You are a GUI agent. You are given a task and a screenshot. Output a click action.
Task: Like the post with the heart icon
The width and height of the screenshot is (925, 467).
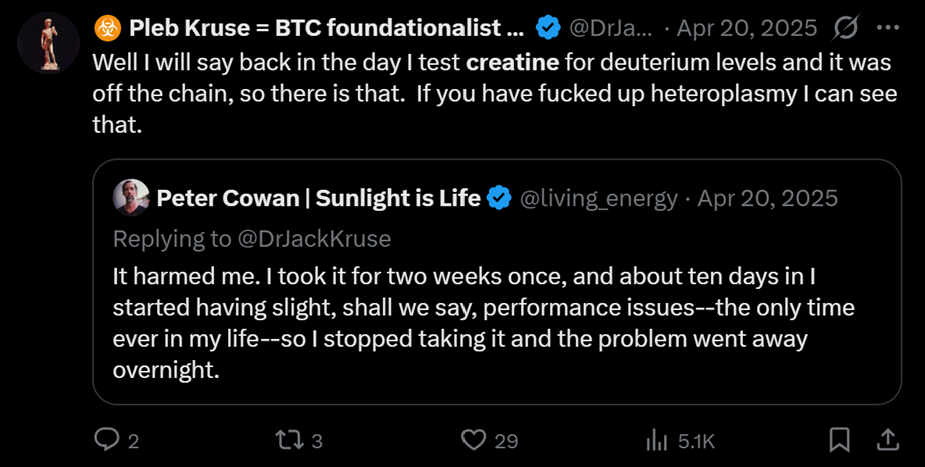click(x=472, y=440)
